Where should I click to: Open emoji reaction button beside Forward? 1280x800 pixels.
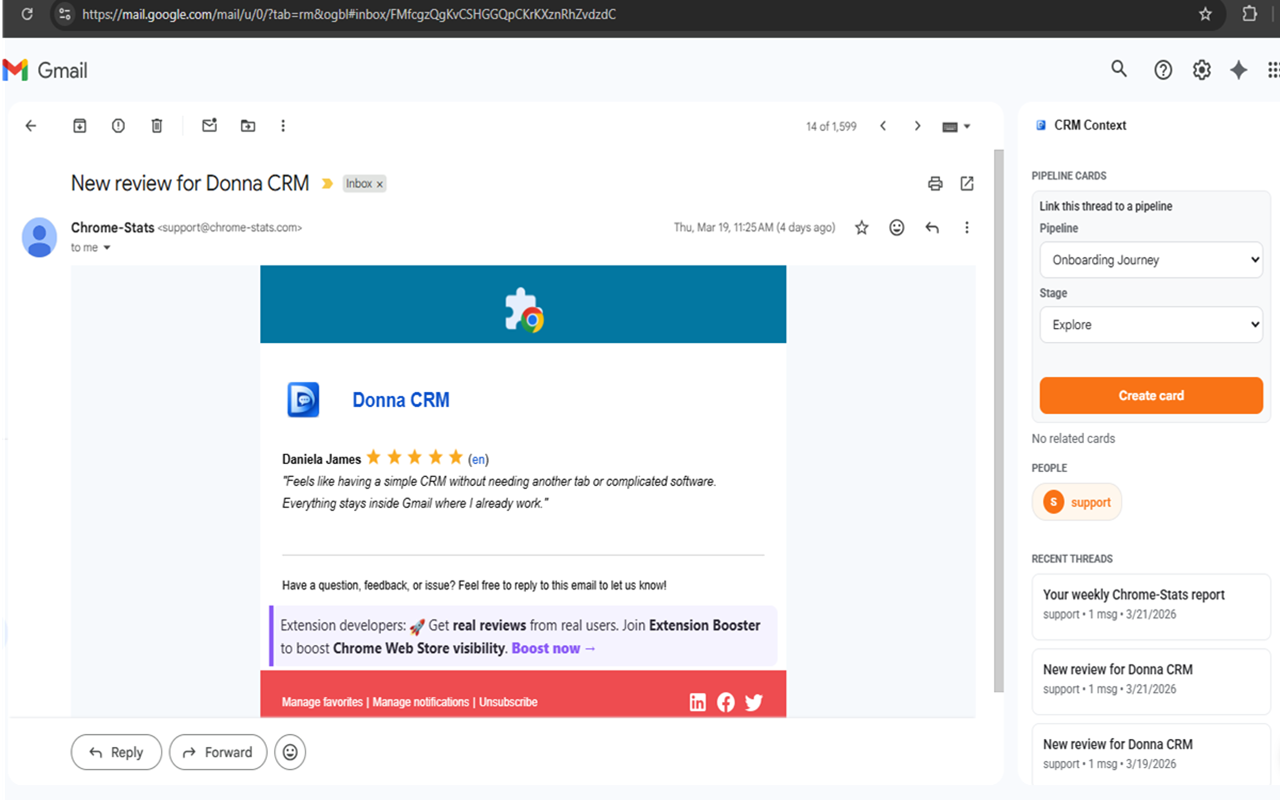coord(290,752)
